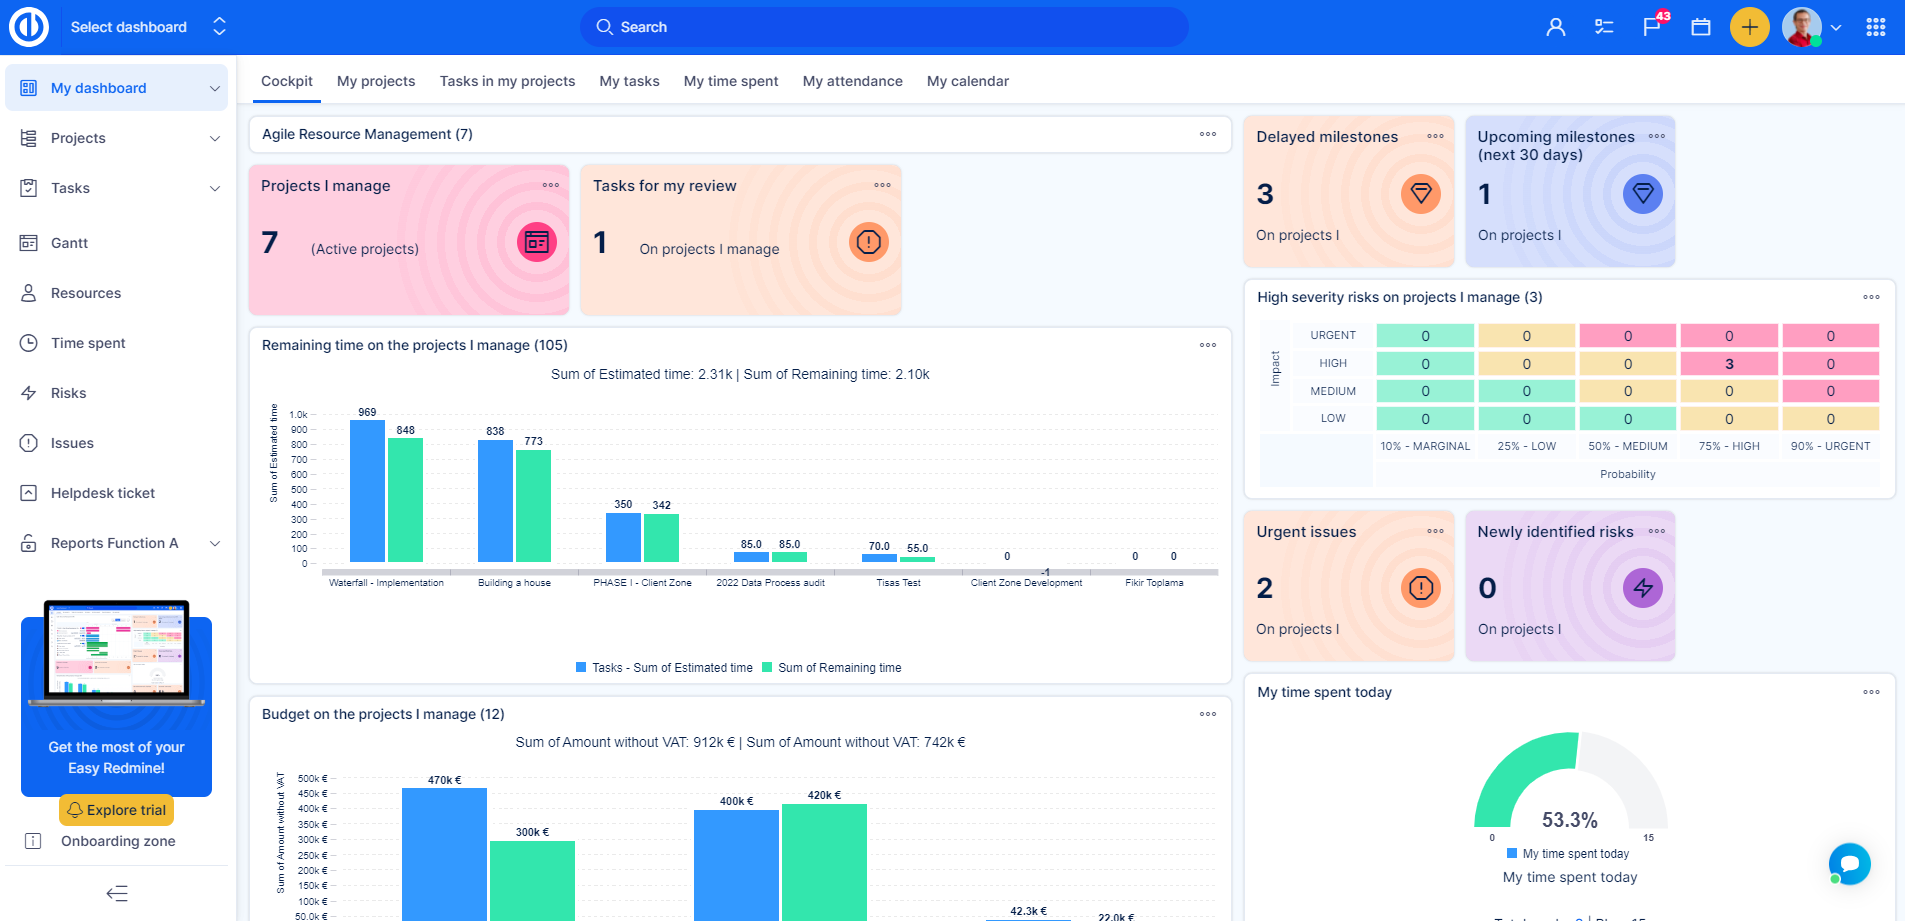Open the chat support bubble

1850,864
